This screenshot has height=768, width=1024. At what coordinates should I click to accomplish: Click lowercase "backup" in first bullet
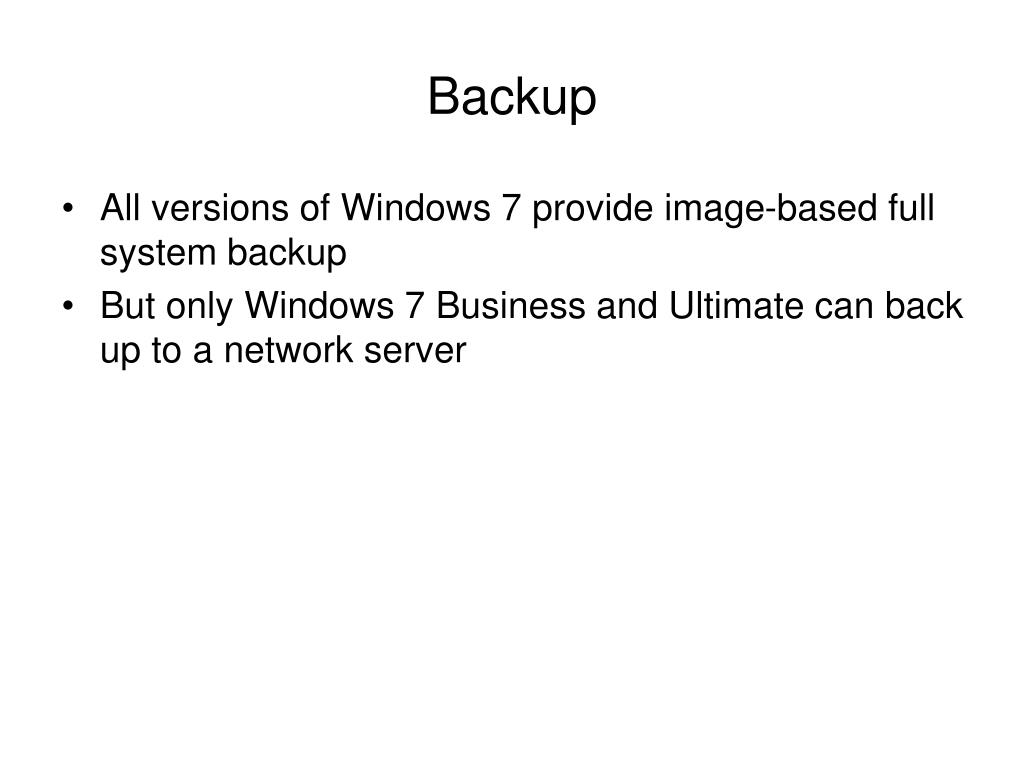[x=287, y=253]
